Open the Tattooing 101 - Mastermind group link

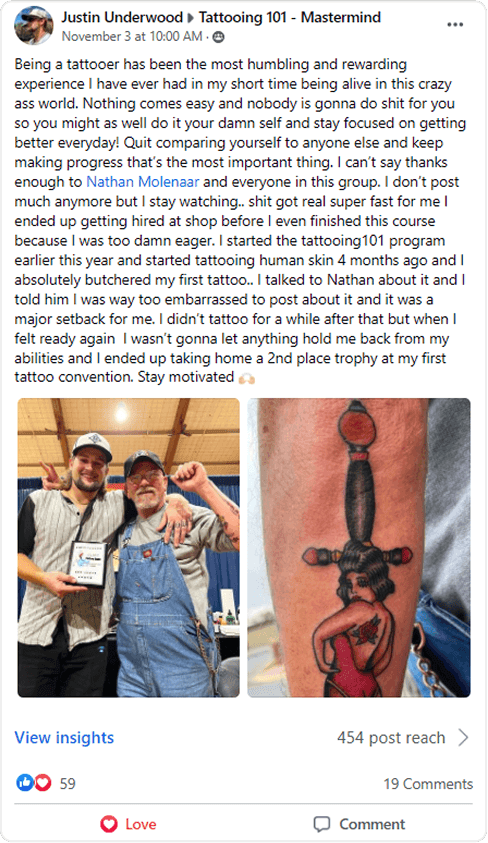(x=290, y=17)
